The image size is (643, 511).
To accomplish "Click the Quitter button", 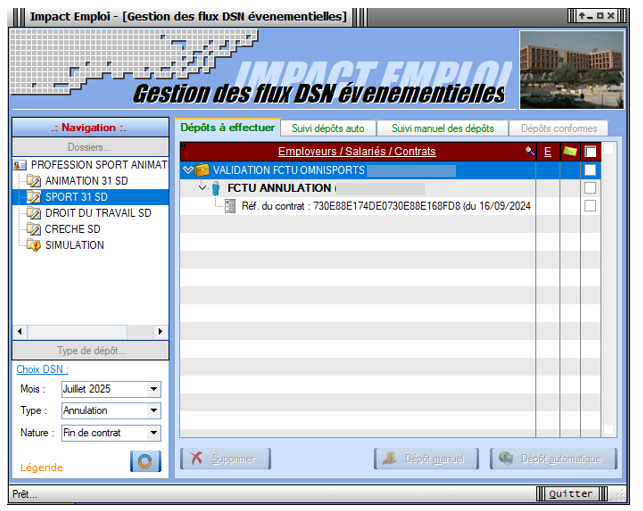I will pos(570,494).
